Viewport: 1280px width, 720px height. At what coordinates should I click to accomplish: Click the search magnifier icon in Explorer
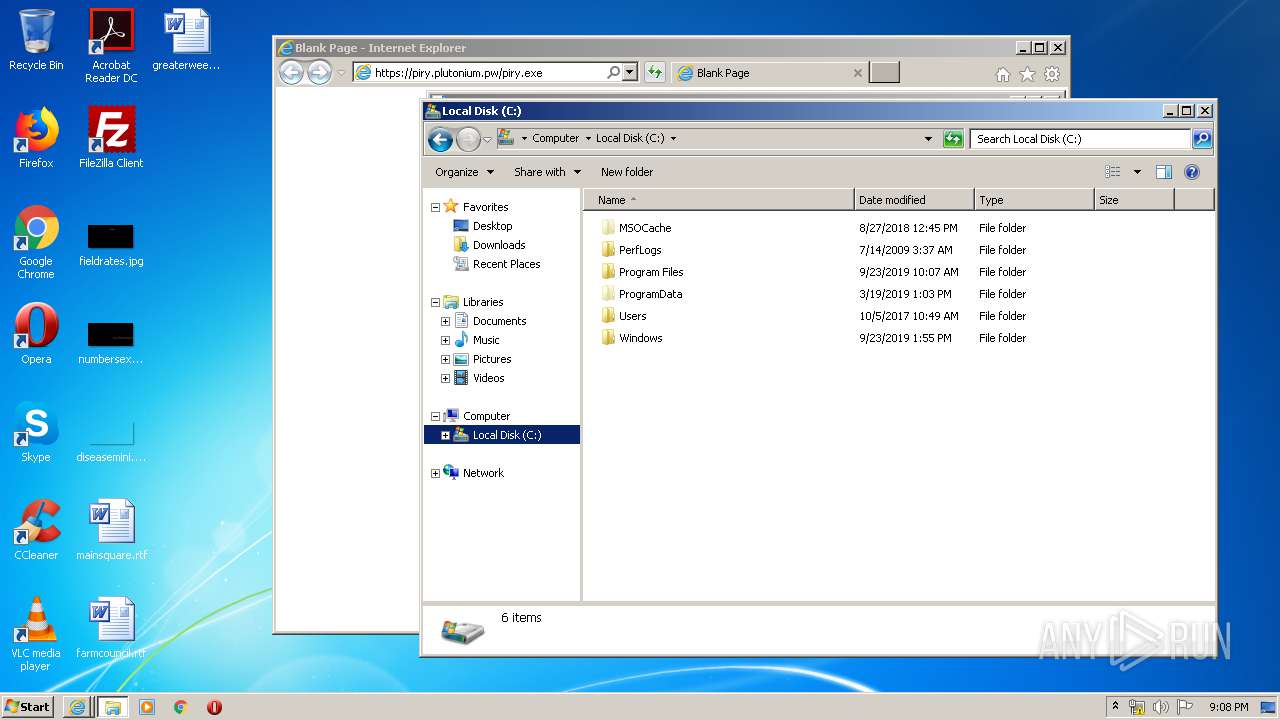click(1202, 139)
